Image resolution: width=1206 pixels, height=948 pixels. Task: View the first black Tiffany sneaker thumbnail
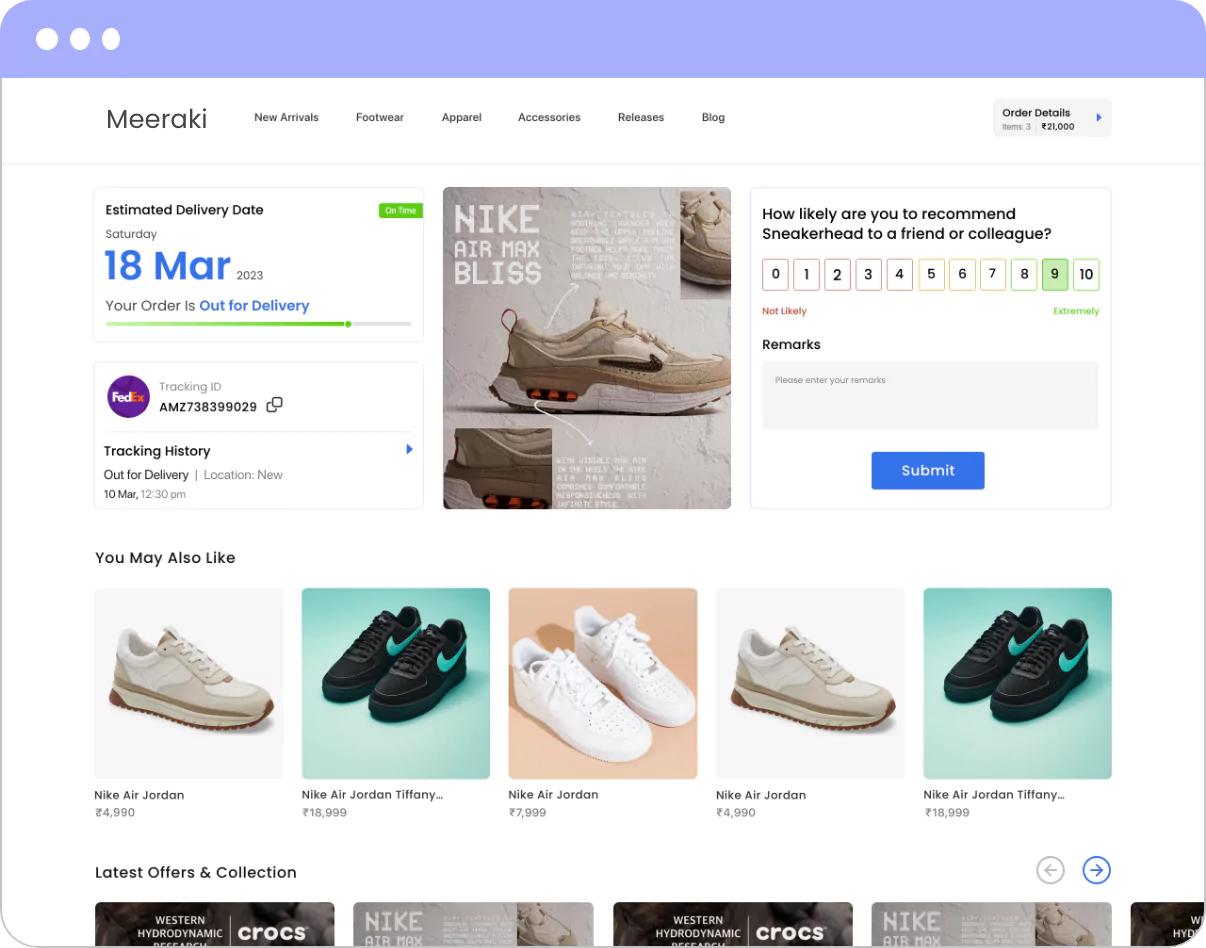click(396, 683)
